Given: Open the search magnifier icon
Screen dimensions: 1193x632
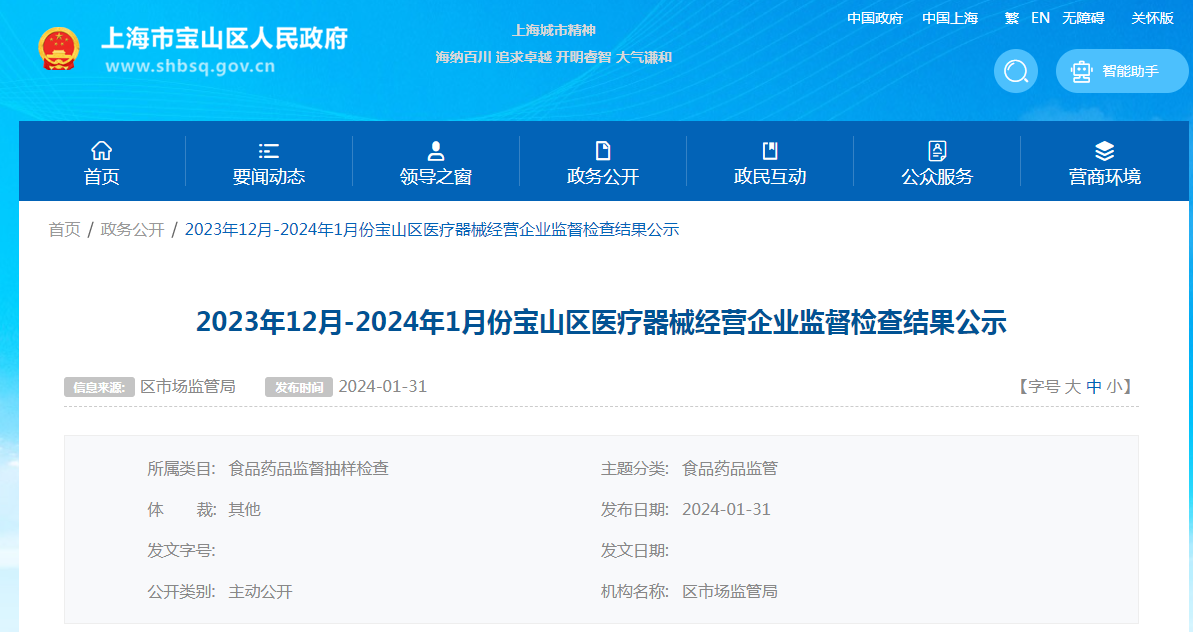Looking at the screenshot, I should [1016, 71].
